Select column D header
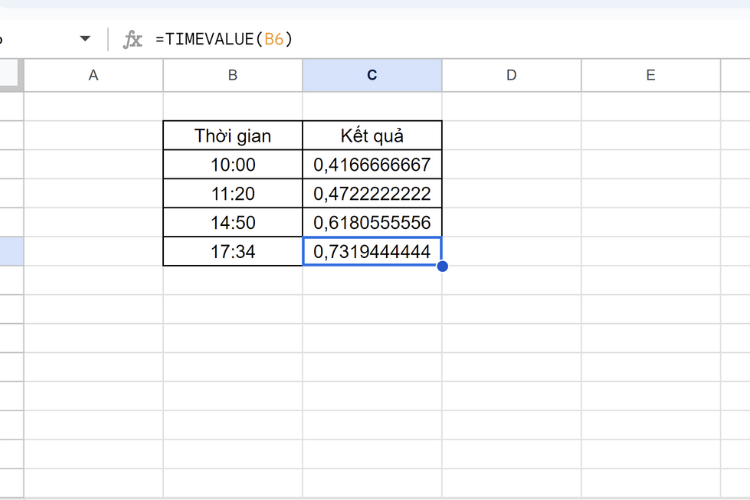Image resolution: width=750 pixels, height=500 pixels. point(511,75)
